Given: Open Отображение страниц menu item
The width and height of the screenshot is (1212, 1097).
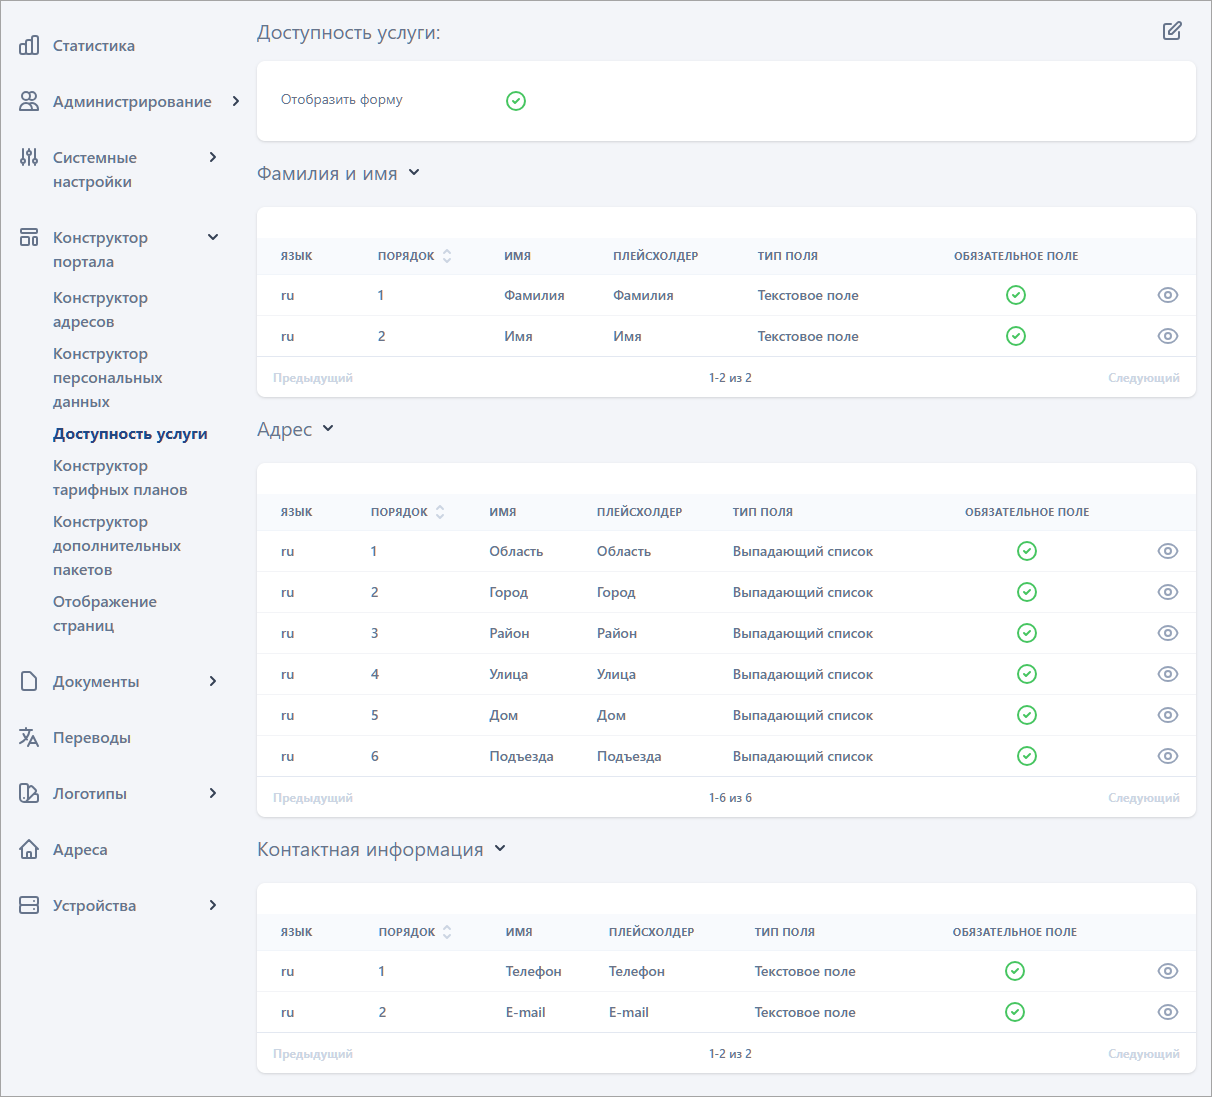Looking at the screenshot, I should pos(105,613).
